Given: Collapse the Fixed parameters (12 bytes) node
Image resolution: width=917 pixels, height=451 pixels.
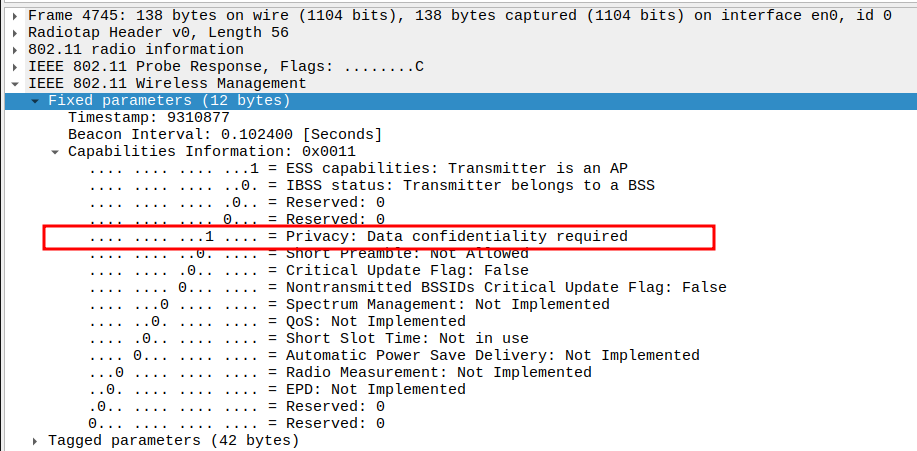Looking at the screenshot, I should pos(36,101).
